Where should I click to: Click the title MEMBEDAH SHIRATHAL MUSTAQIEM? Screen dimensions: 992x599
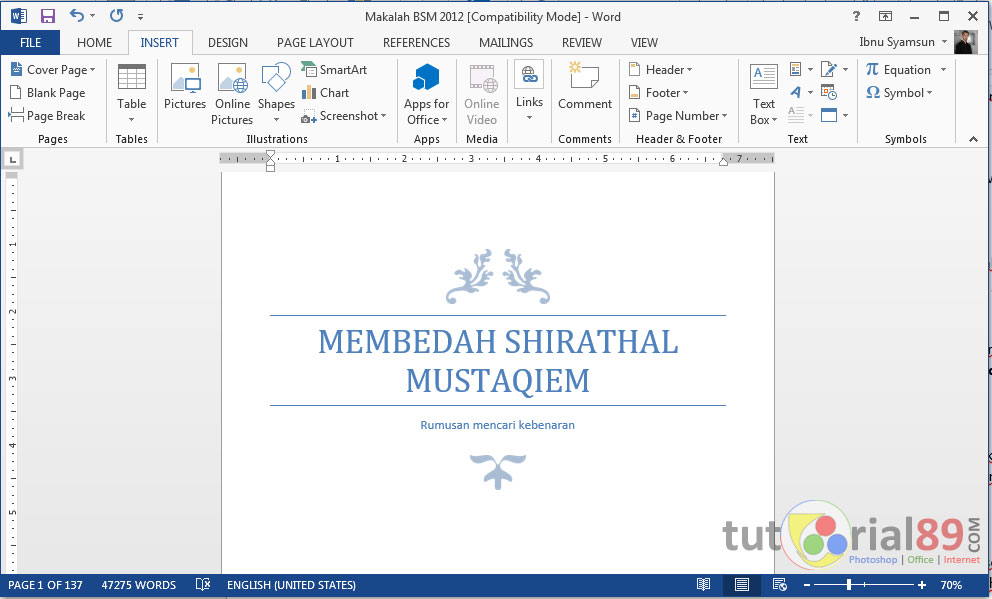pyautogui.click(x=498, y=361)
